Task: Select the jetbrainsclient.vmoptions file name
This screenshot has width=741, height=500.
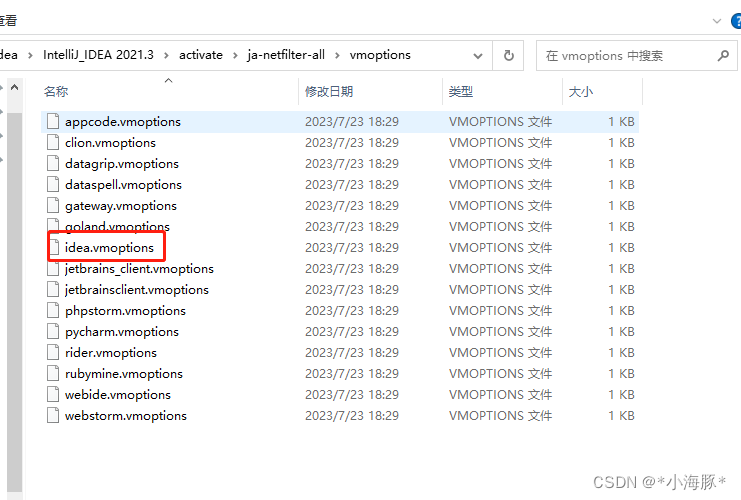Action: coord(137,290)
